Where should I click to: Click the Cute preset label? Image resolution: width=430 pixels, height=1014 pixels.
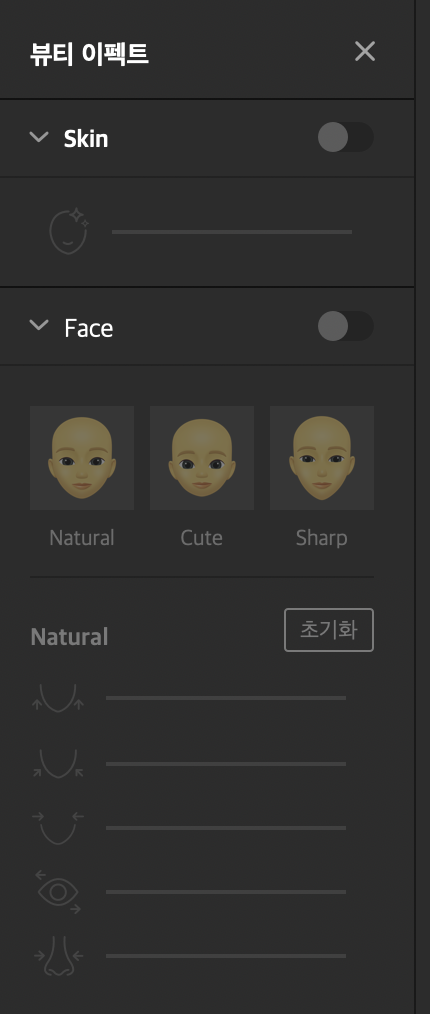click(x=202, y=538)
